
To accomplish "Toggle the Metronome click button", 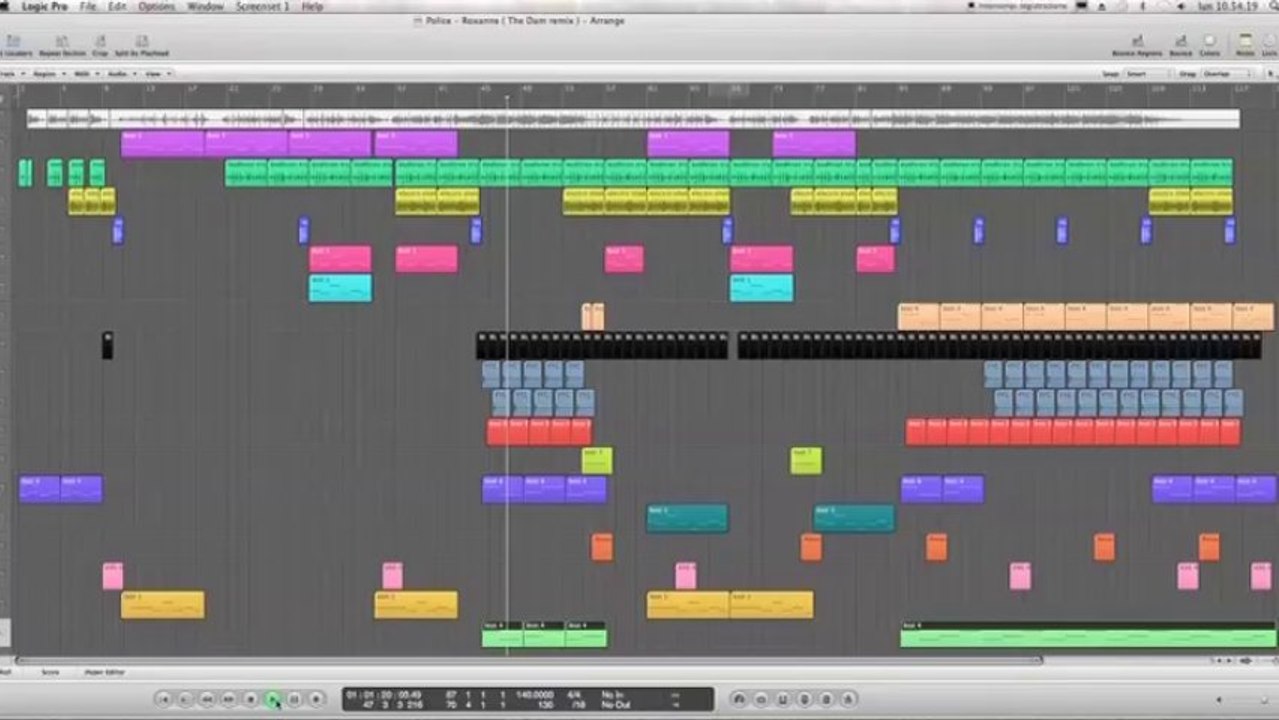I will 849,699.
